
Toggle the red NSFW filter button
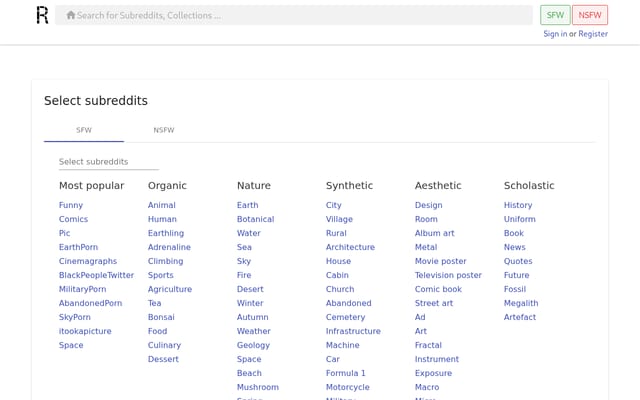pyautogui.click(x=590, y=15)
